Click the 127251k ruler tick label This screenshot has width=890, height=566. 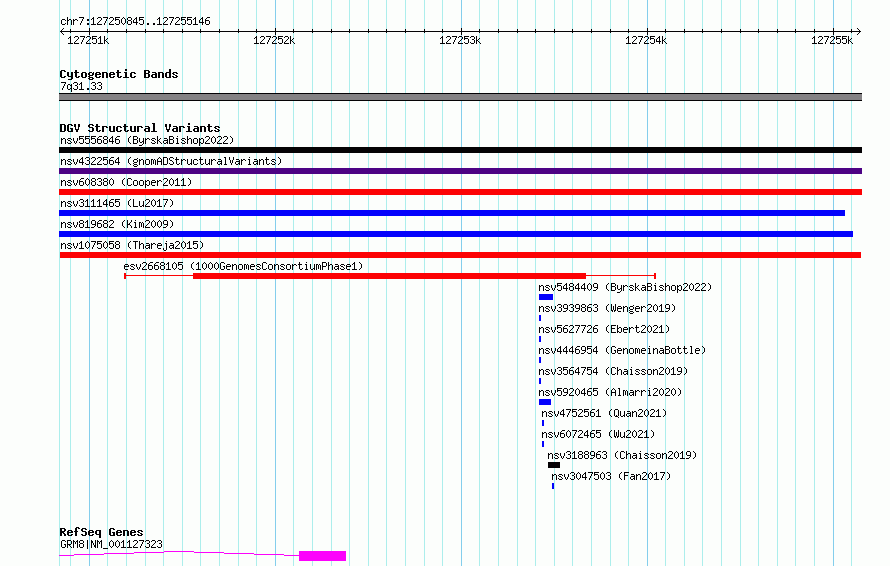[88, 40]
